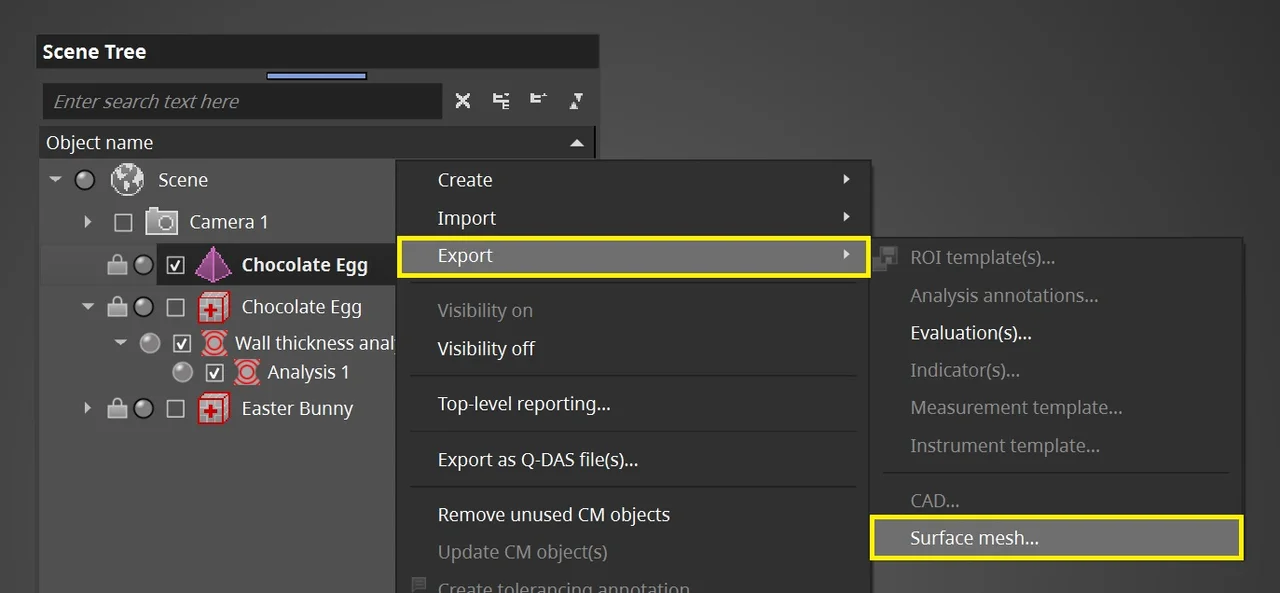Uncheck the bold Chocolate Egg mesh checkbox
This screenshot has height=593, width=1280.
click(176, 265)
